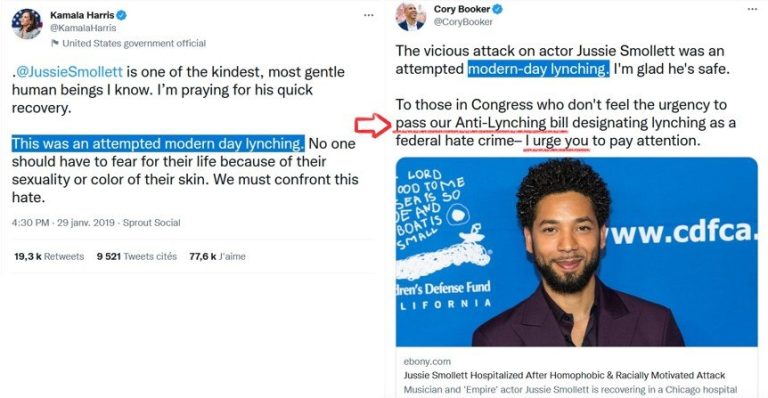Open the ebony.com article headline
The width and height of the screenshot is (768, 398).
point(564,375)
